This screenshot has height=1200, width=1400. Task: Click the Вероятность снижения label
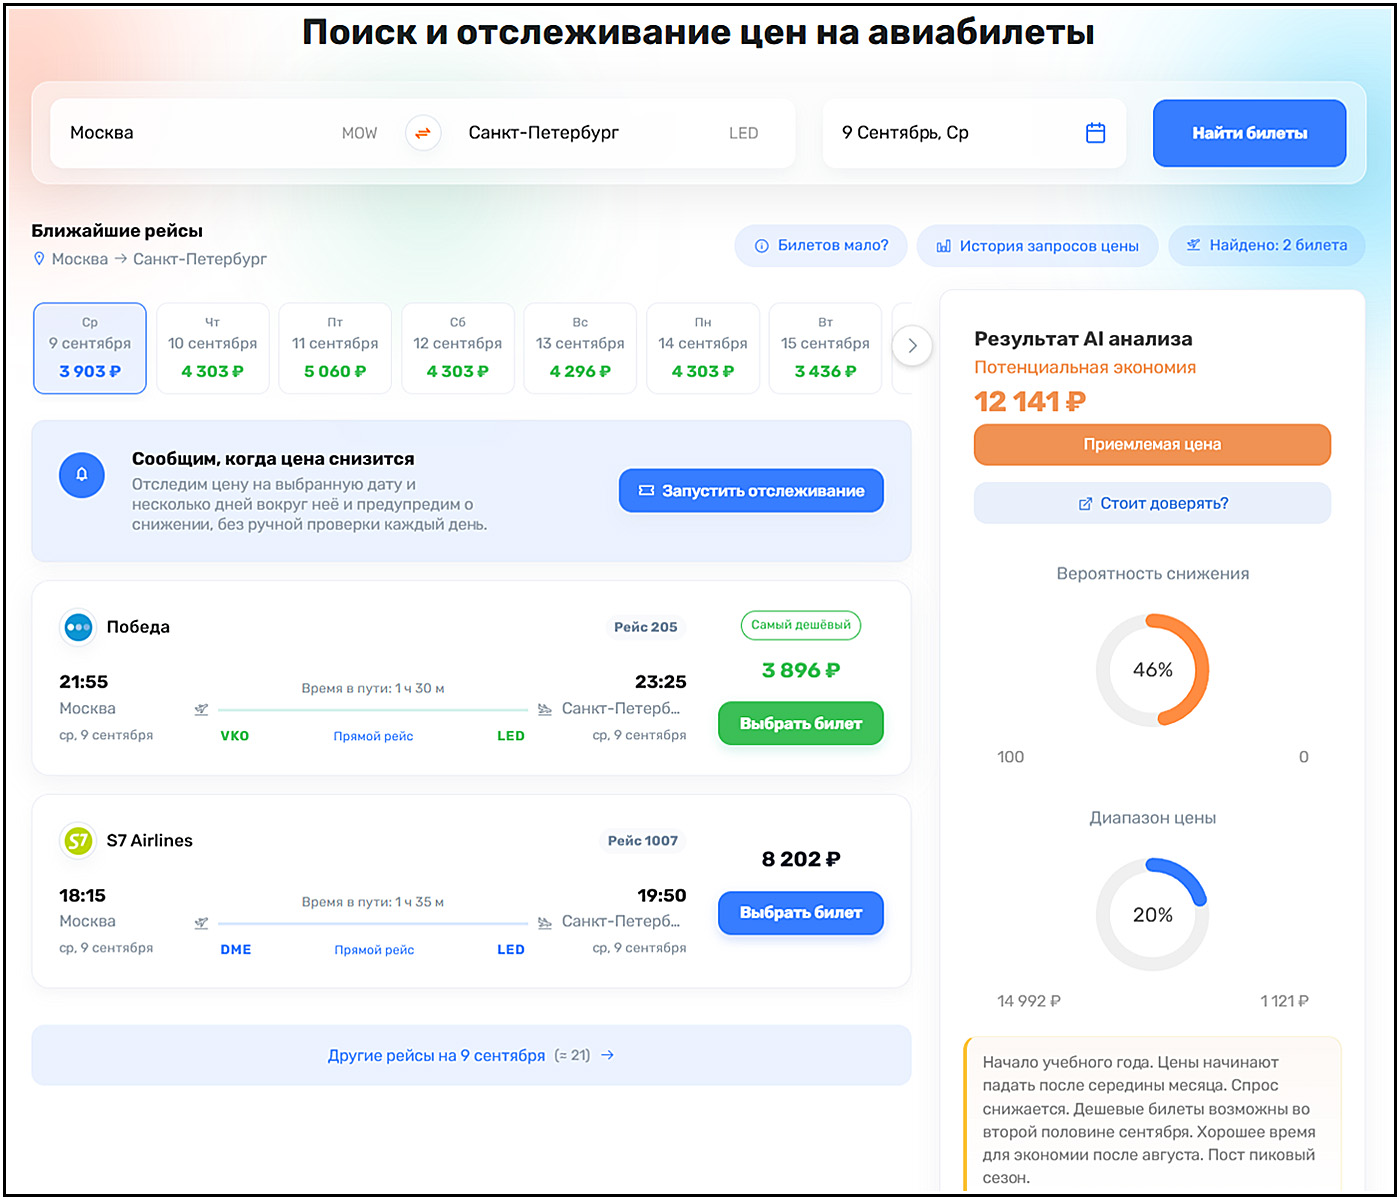click(1153, 574)
